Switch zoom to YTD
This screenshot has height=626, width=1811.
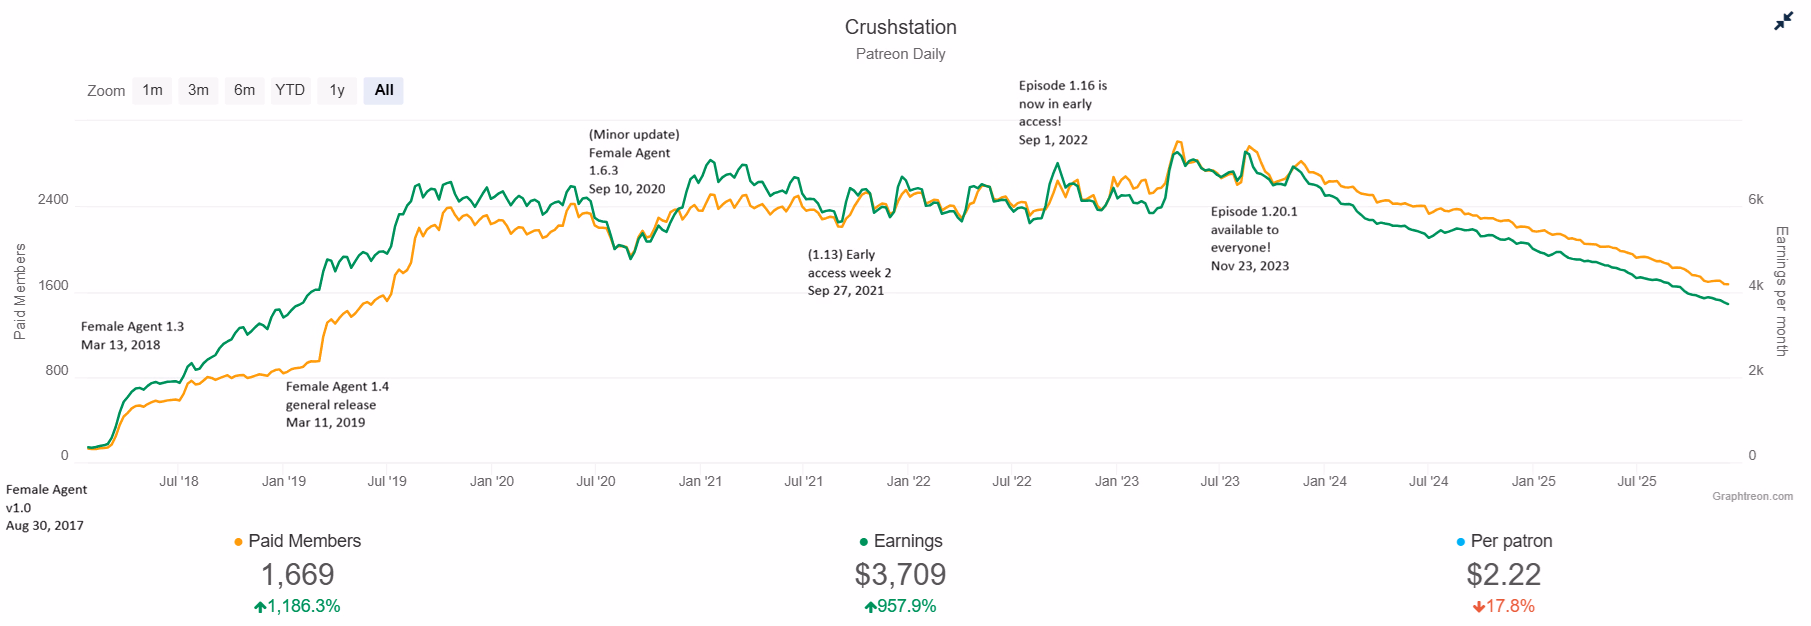click(x=290, y=90)
